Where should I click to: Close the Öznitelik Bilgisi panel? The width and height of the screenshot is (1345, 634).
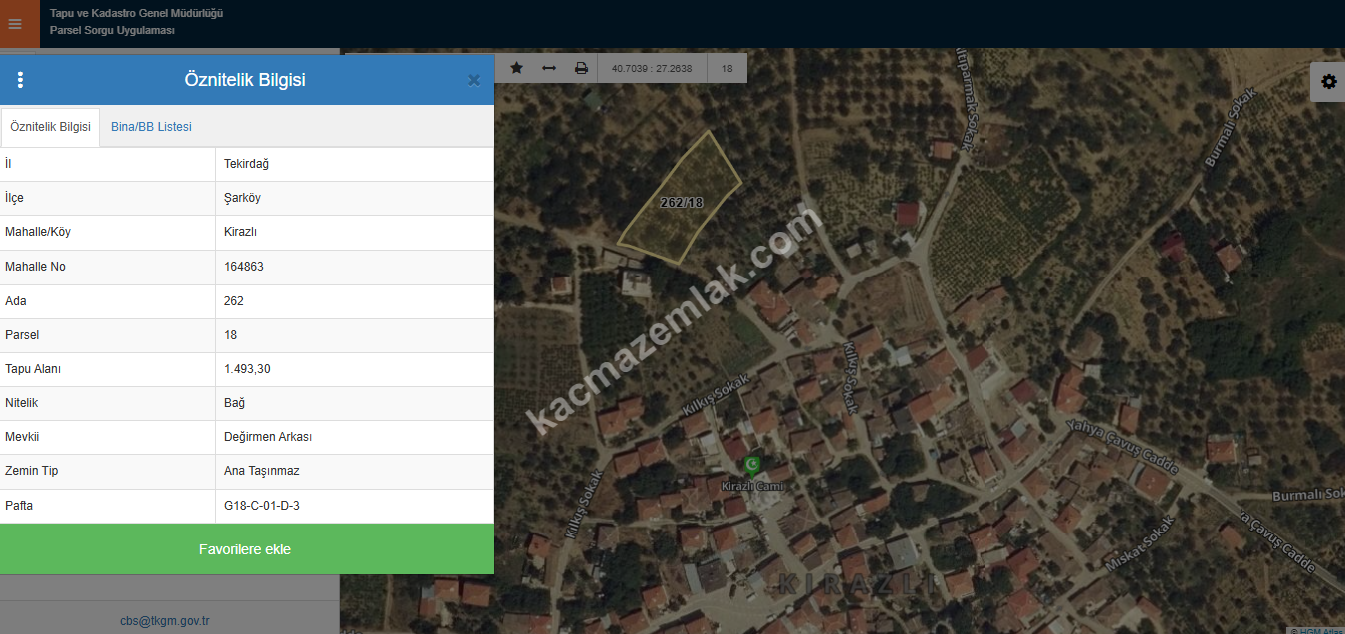[474, 80]
